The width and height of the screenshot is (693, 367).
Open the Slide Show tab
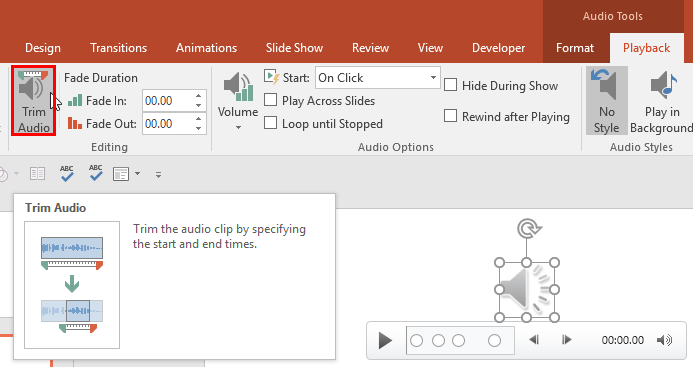coord(294,48)
